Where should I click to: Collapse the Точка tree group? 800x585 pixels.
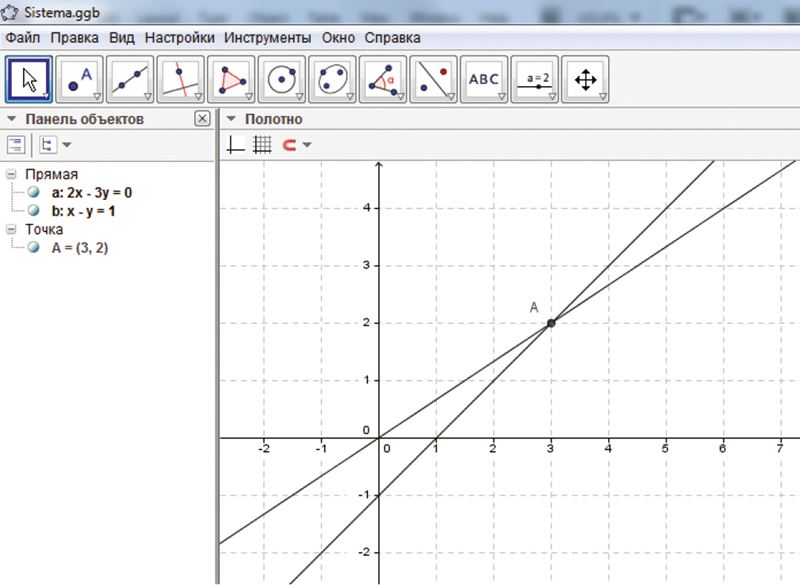click(11, 230)
